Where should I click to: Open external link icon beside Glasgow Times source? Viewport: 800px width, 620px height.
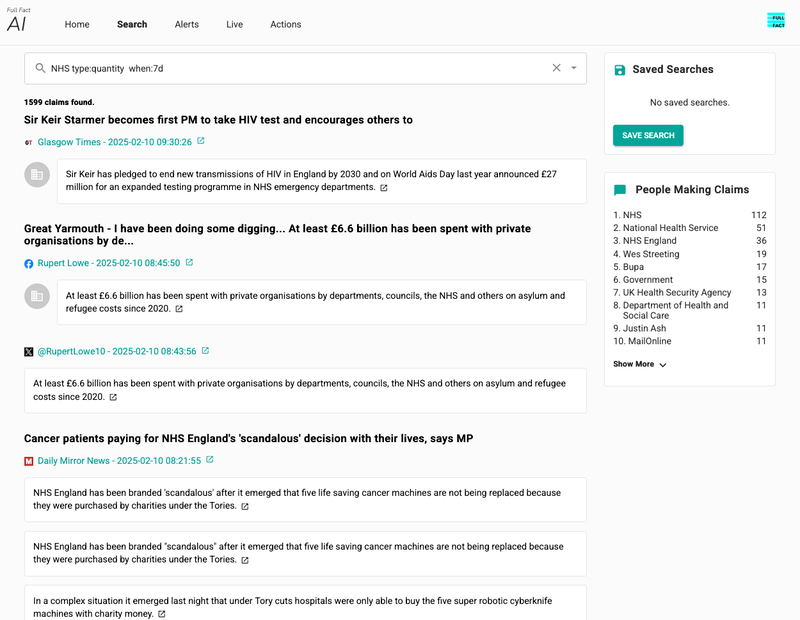click(x=201, y=141)
